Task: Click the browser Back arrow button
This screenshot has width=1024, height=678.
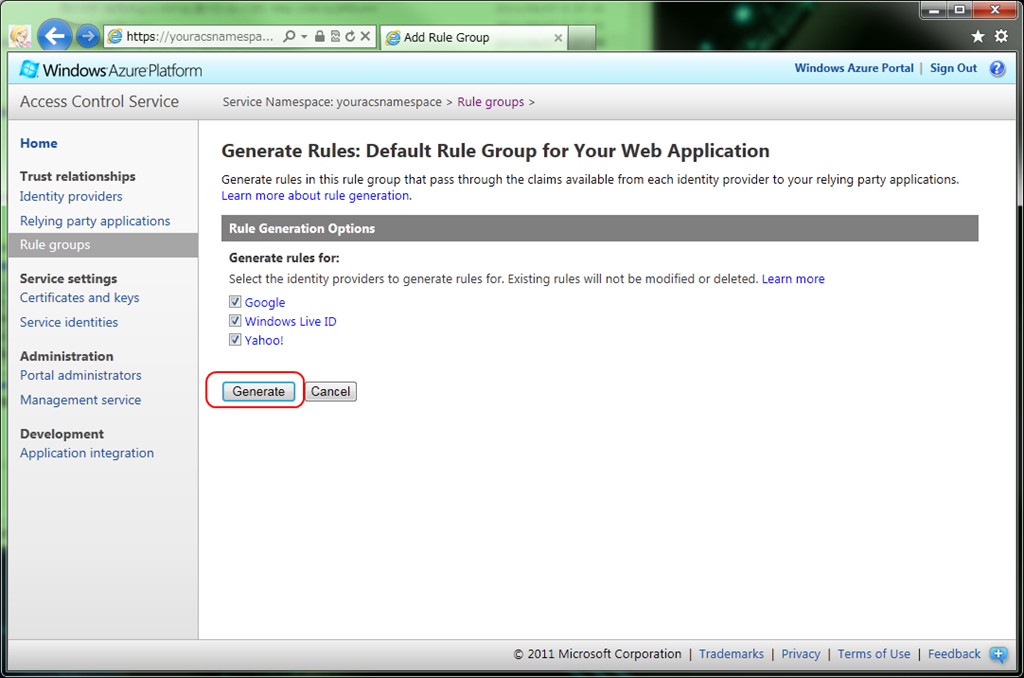Action: (54, 37)
